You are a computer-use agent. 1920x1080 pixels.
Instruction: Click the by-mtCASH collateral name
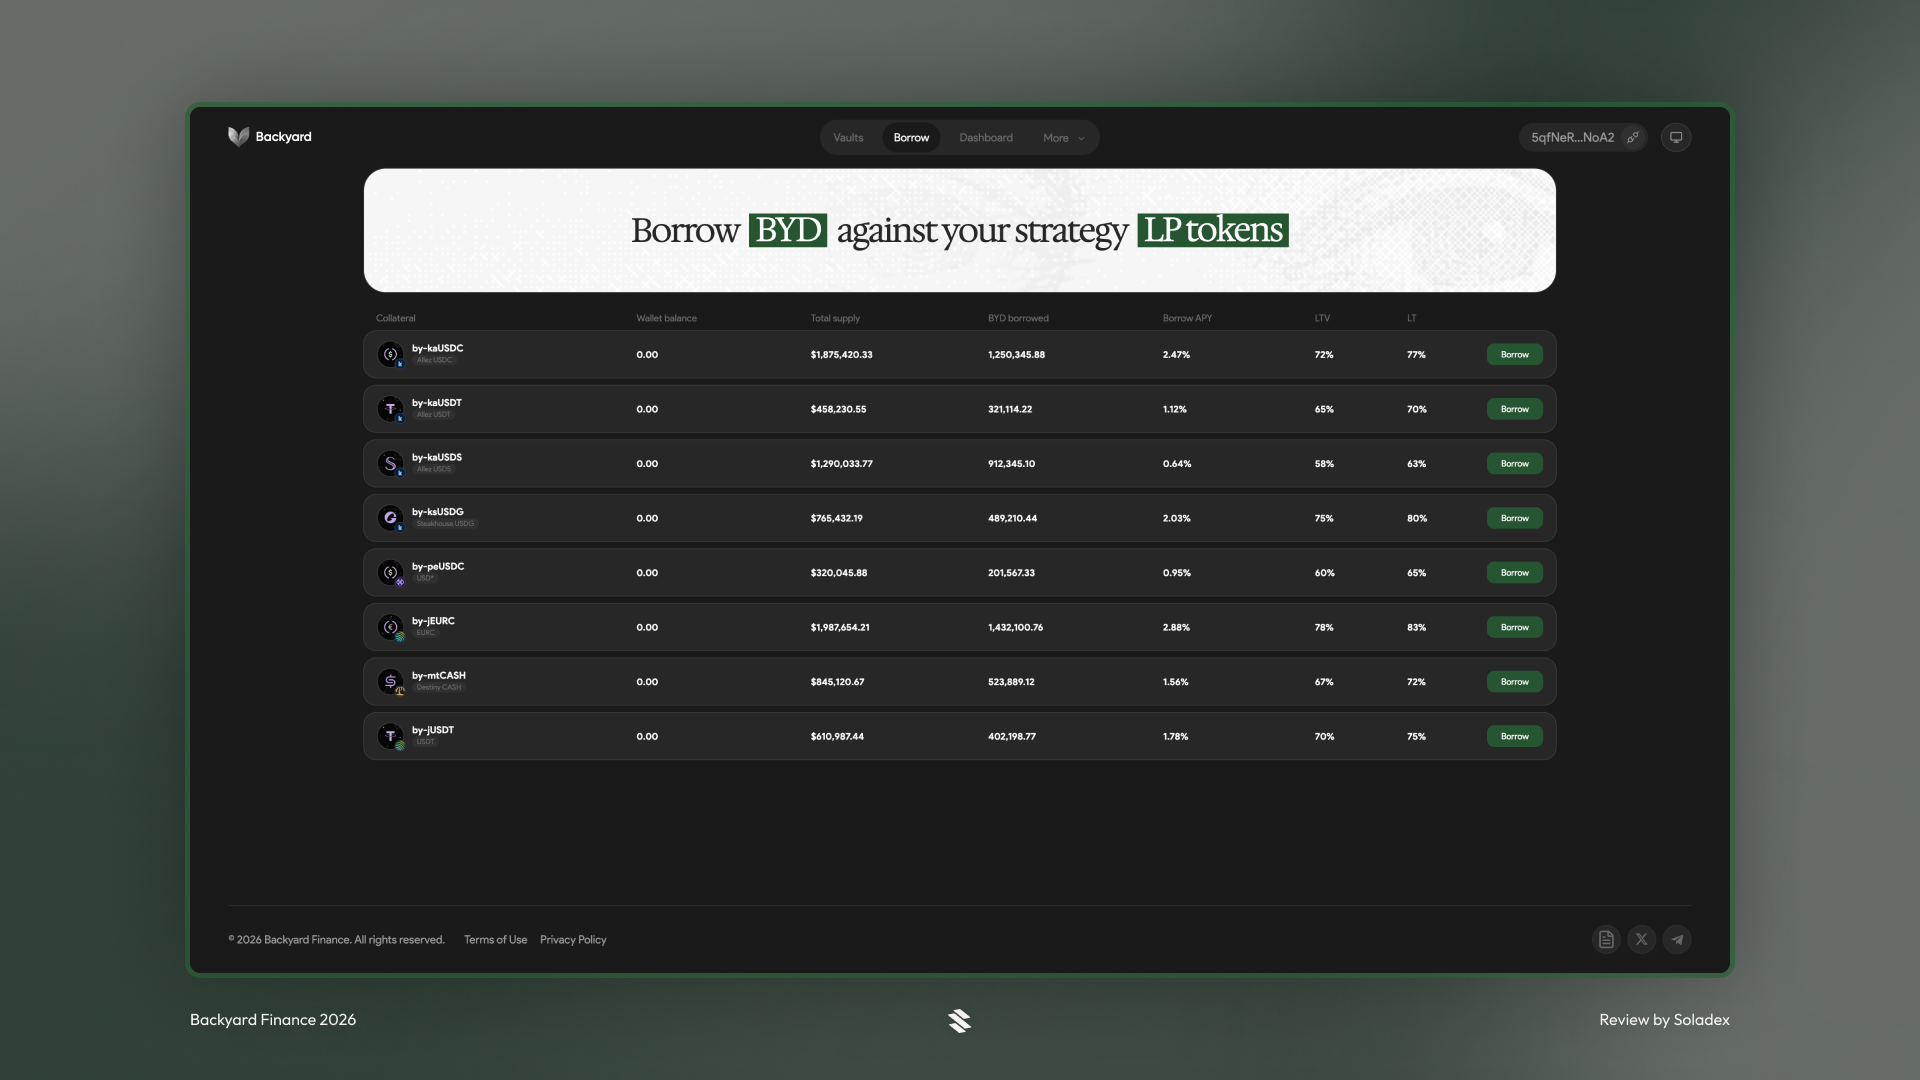coord(438,675)
